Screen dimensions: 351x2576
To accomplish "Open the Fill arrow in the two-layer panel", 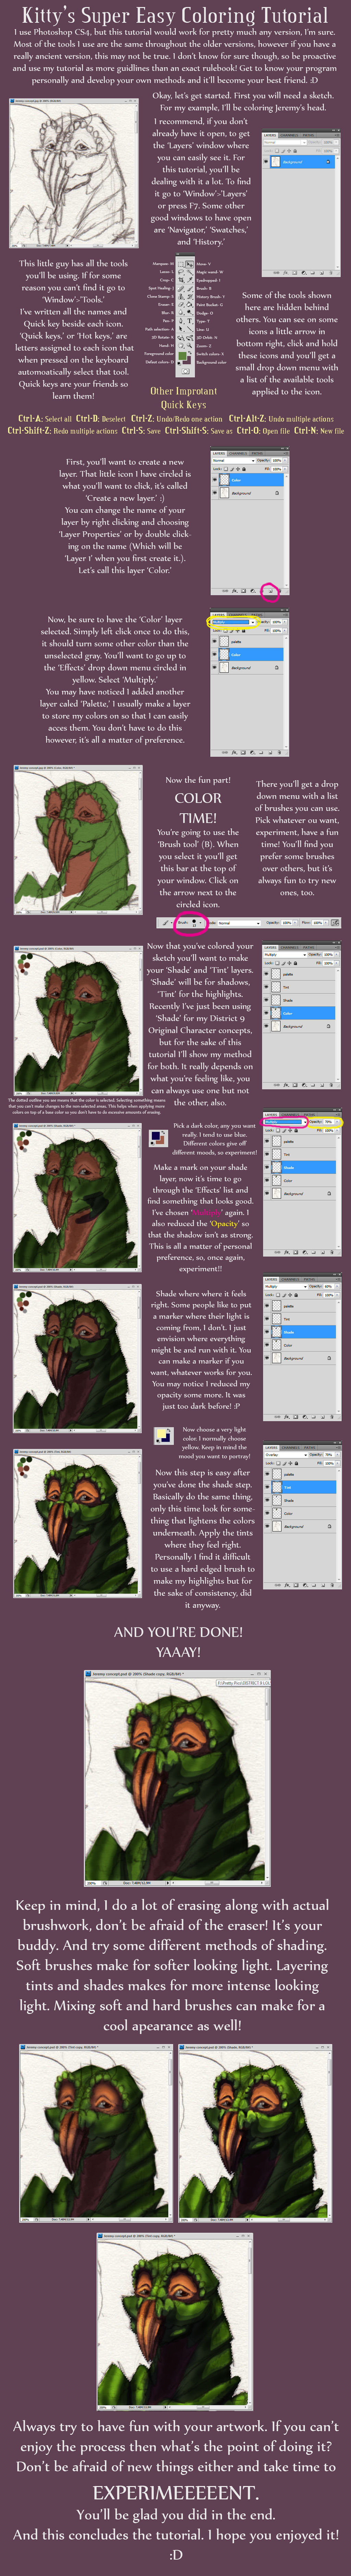I will [285, 469].
